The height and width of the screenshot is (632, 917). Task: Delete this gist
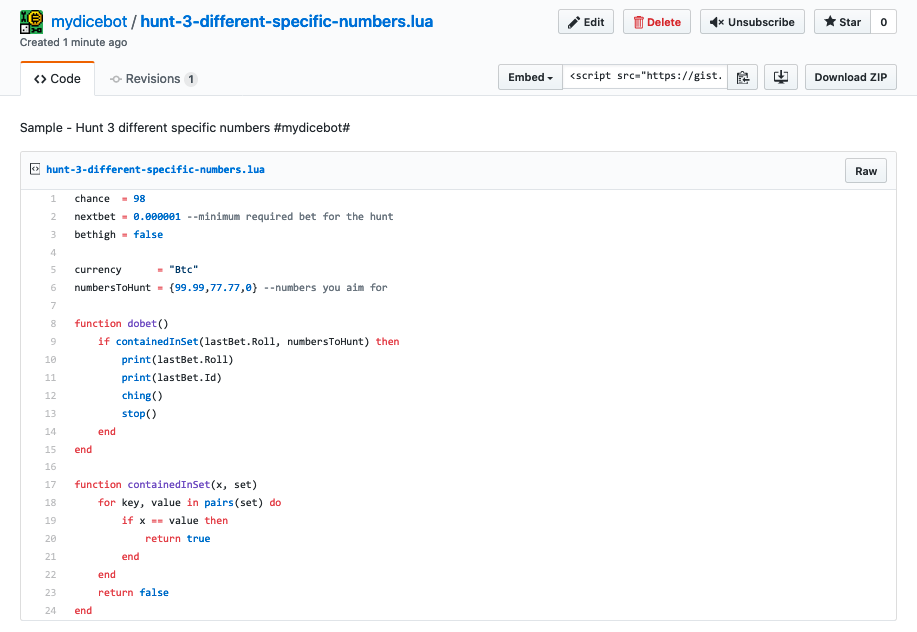tap(657, 22)
